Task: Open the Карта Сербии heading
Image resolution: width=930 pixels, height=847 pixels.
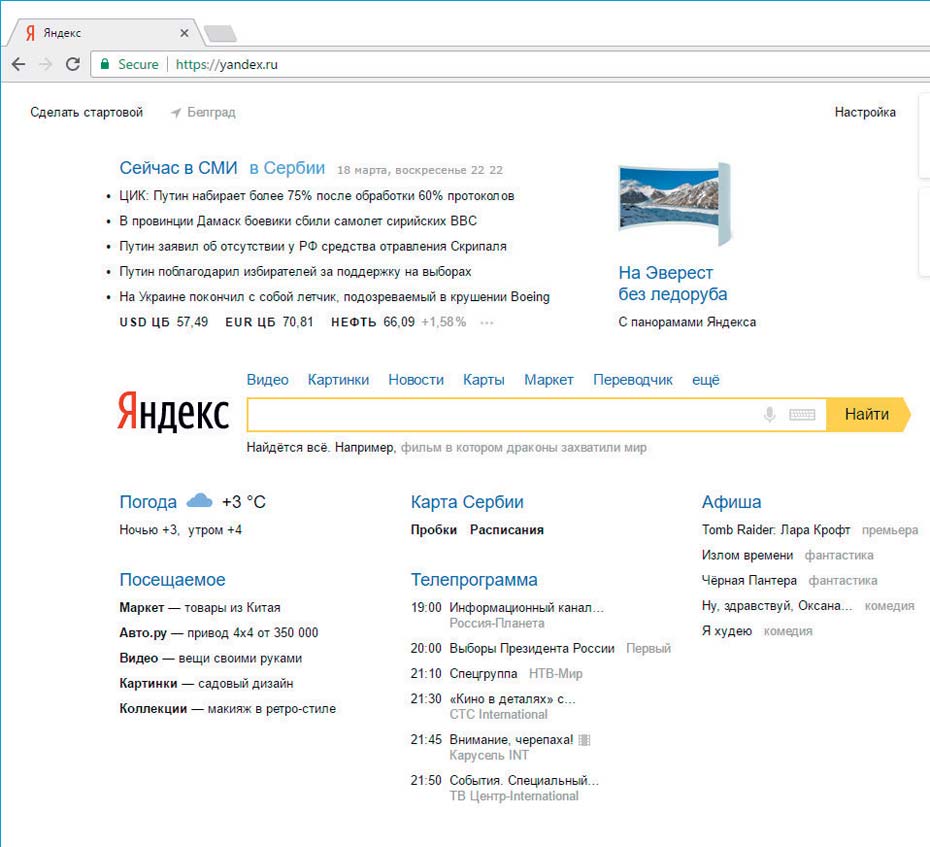Action: coord(467,502)
